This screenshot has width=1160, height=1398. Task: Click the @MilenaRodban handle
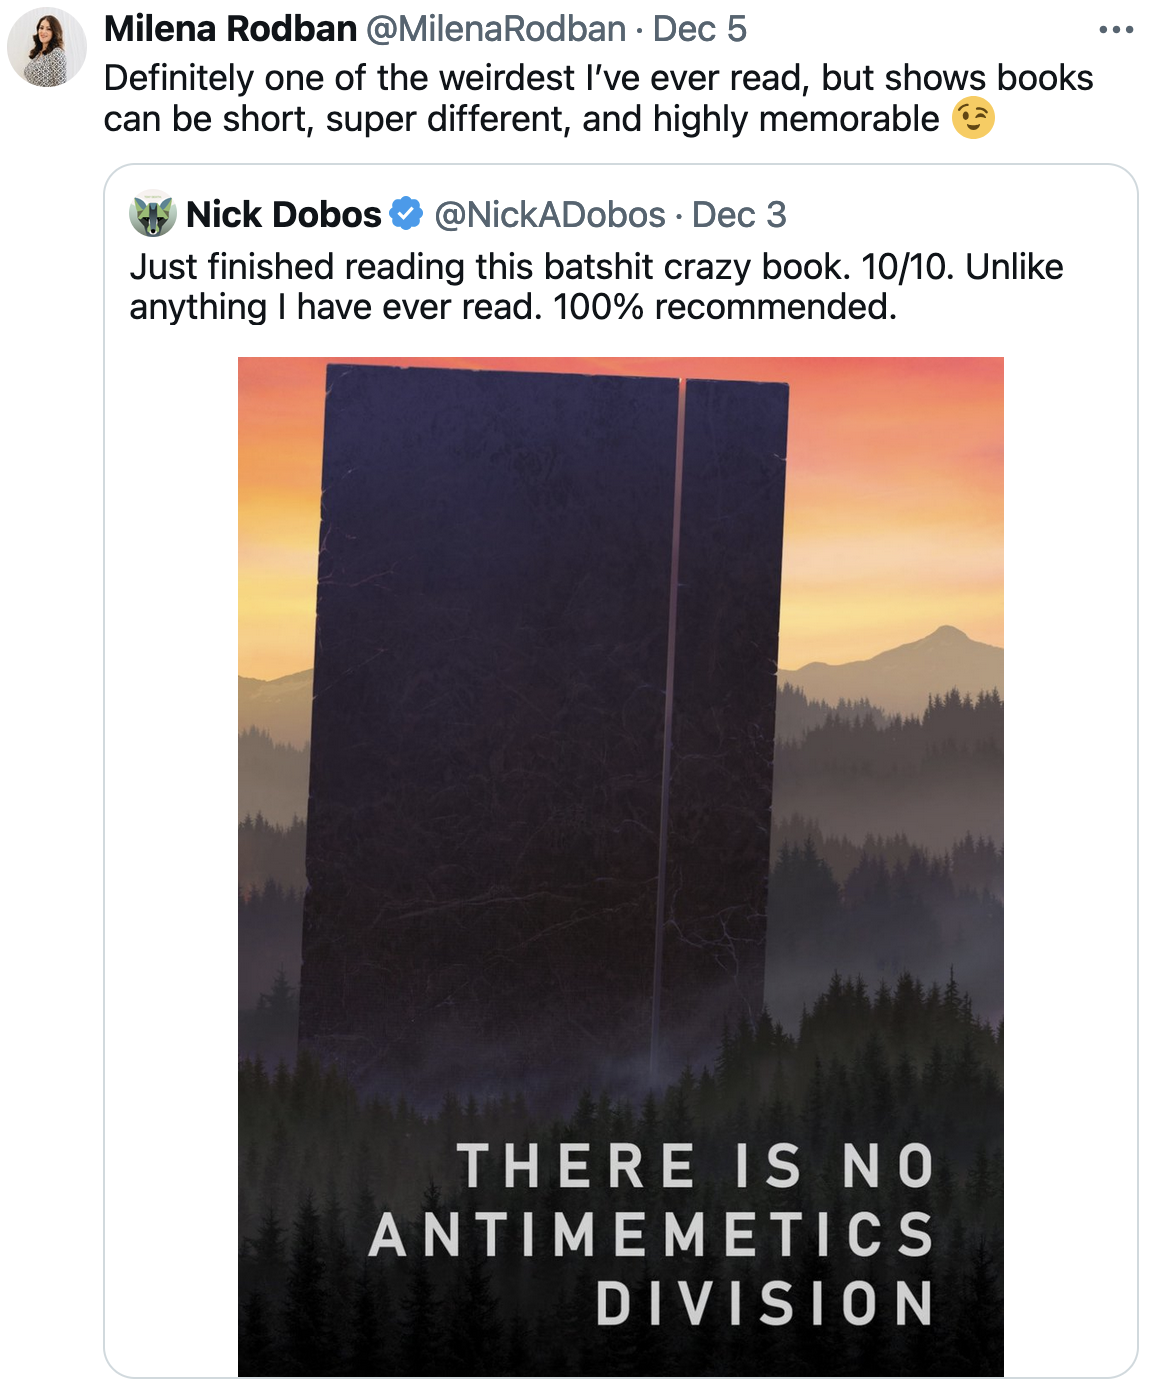point(496,29)
